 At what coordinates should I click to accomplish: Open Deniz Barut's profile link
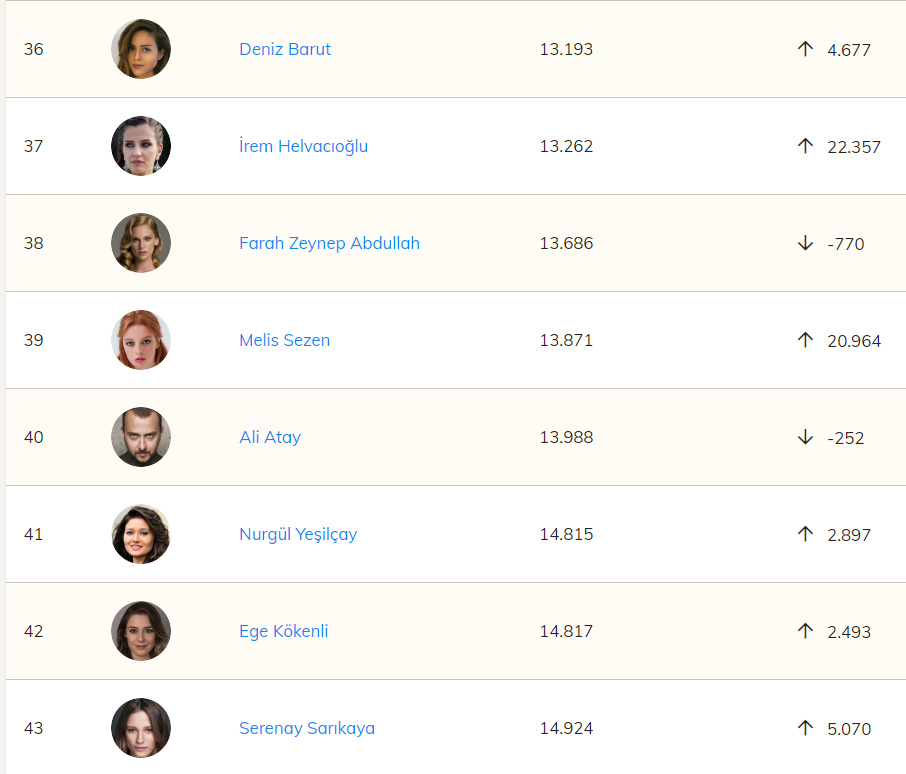(x=285, y=49)
